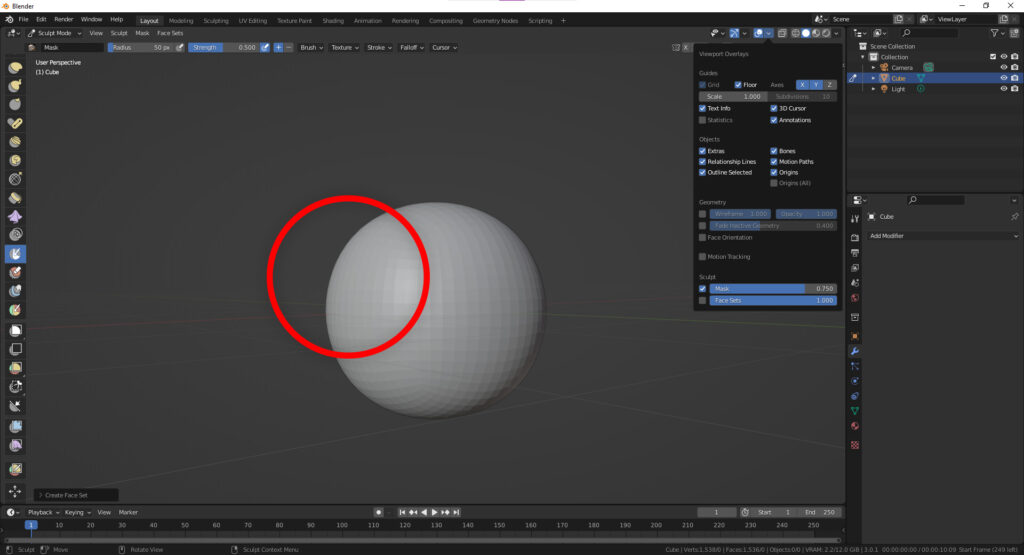The width and height of the screenshot is (1024, 555).
Task: Disable the Floor checkbox in overlays
Action: (x=738, y=85)
